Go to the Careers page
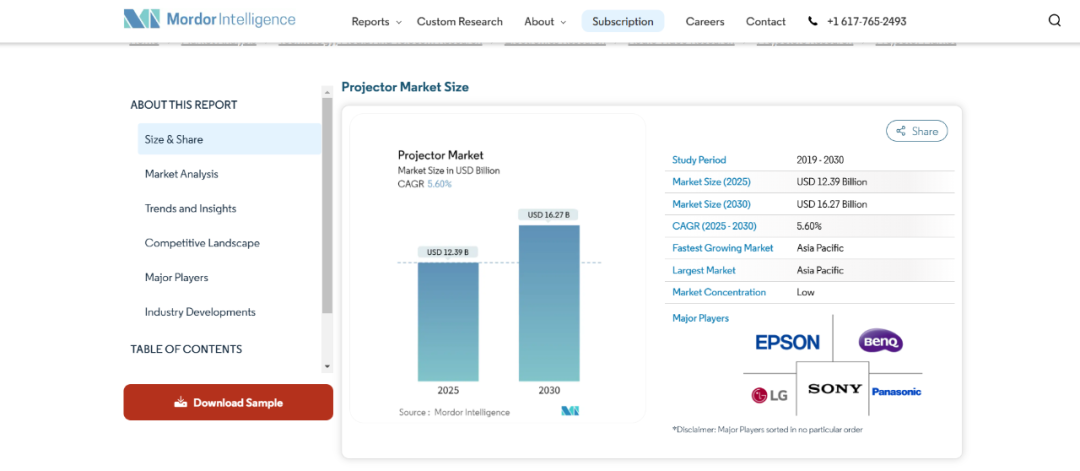The height and width of the screenshot is (471, 1080). (x=705, y=21)
